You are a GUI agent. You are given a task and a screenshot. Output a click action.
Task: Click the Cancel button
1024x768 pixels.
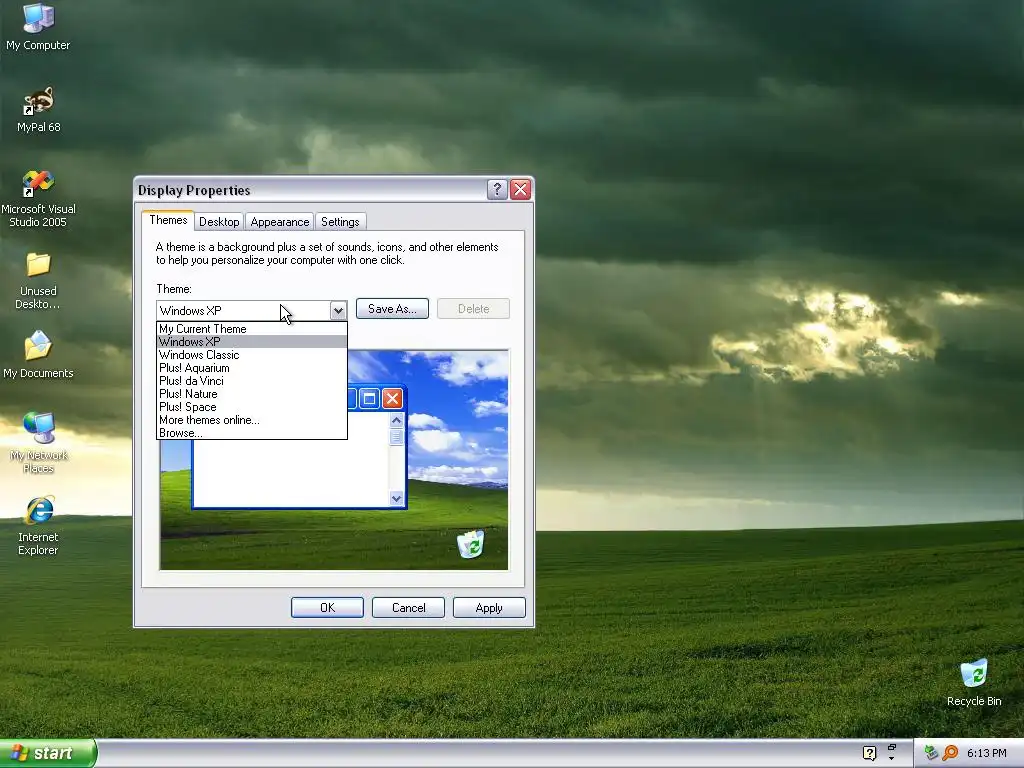click(408, 607)
